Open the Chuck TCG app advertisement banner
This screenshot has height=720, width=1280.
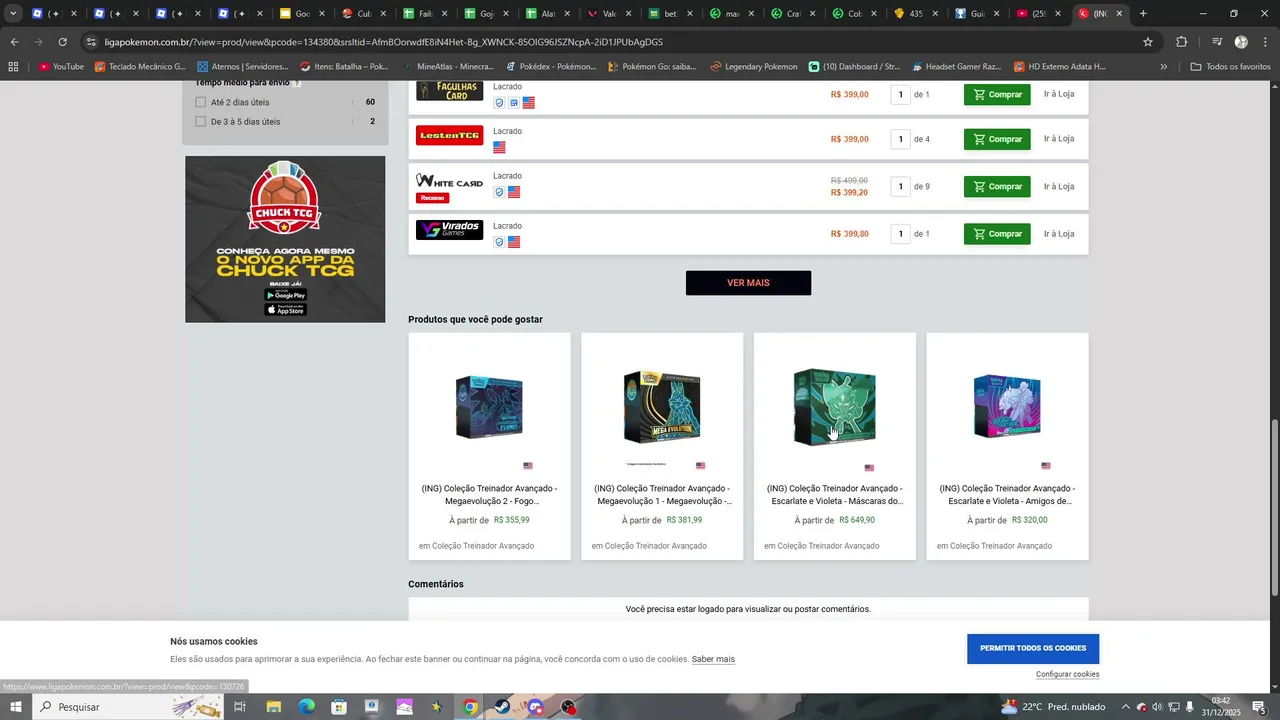coord(285,239)
